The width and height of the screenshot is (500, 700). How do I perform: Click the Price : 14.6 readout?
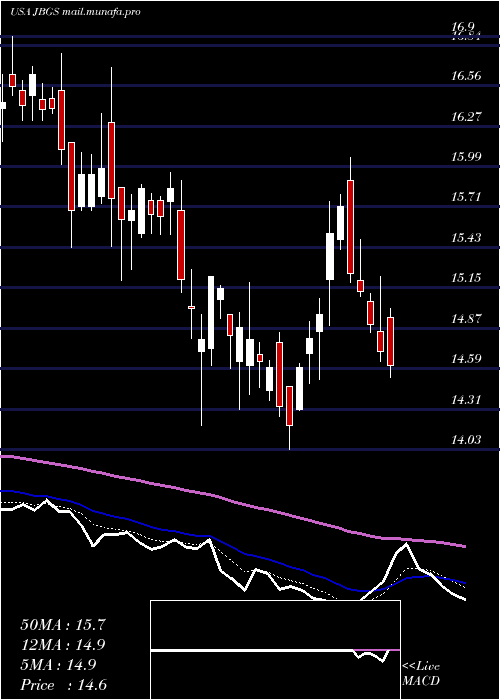point(63,685)
